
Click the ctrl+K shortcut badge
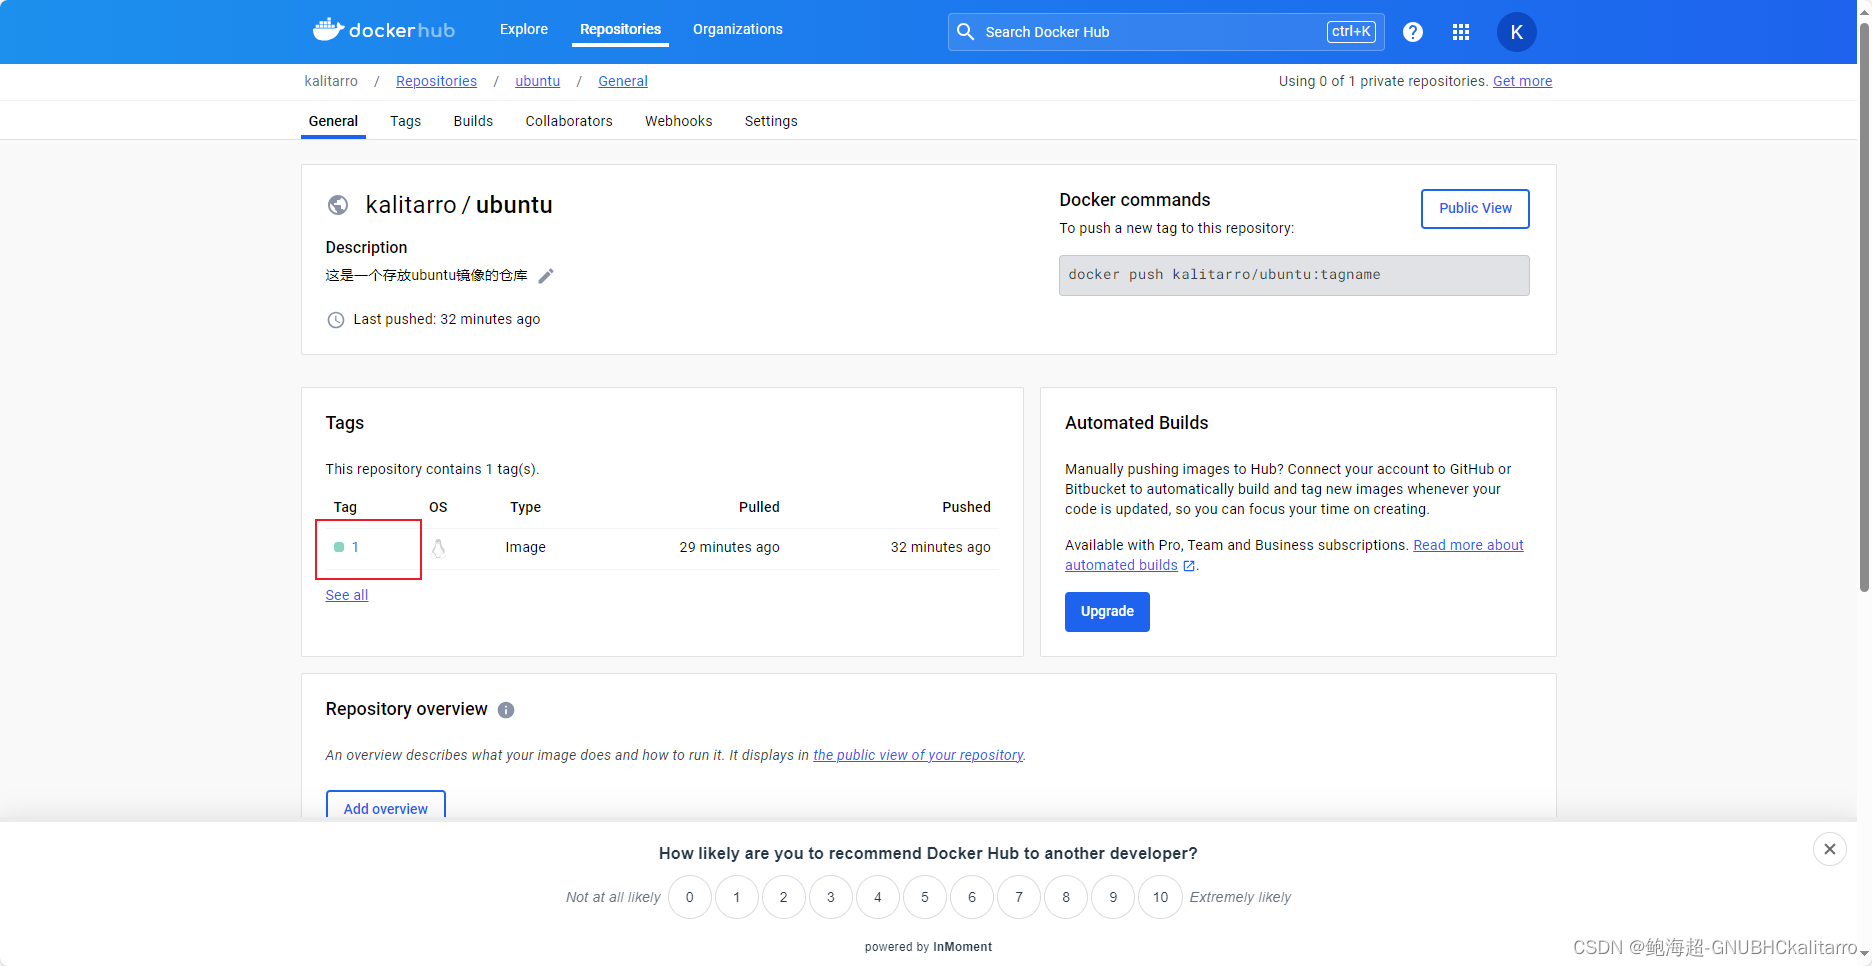[x=1351, y=32]
